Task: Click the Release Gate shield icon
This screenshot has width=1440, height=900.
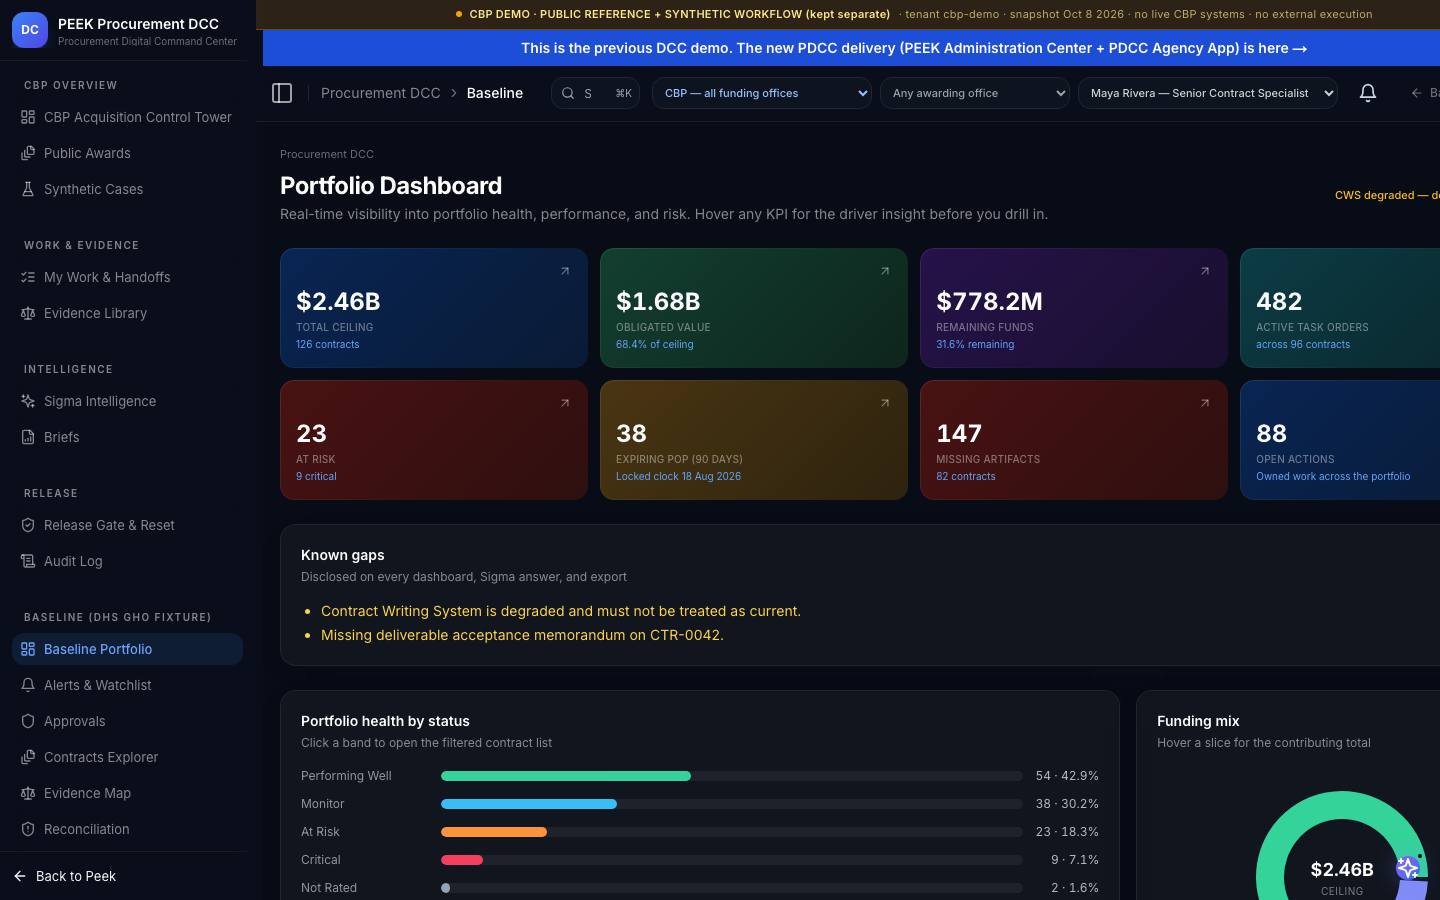Action: pos(28,525)
